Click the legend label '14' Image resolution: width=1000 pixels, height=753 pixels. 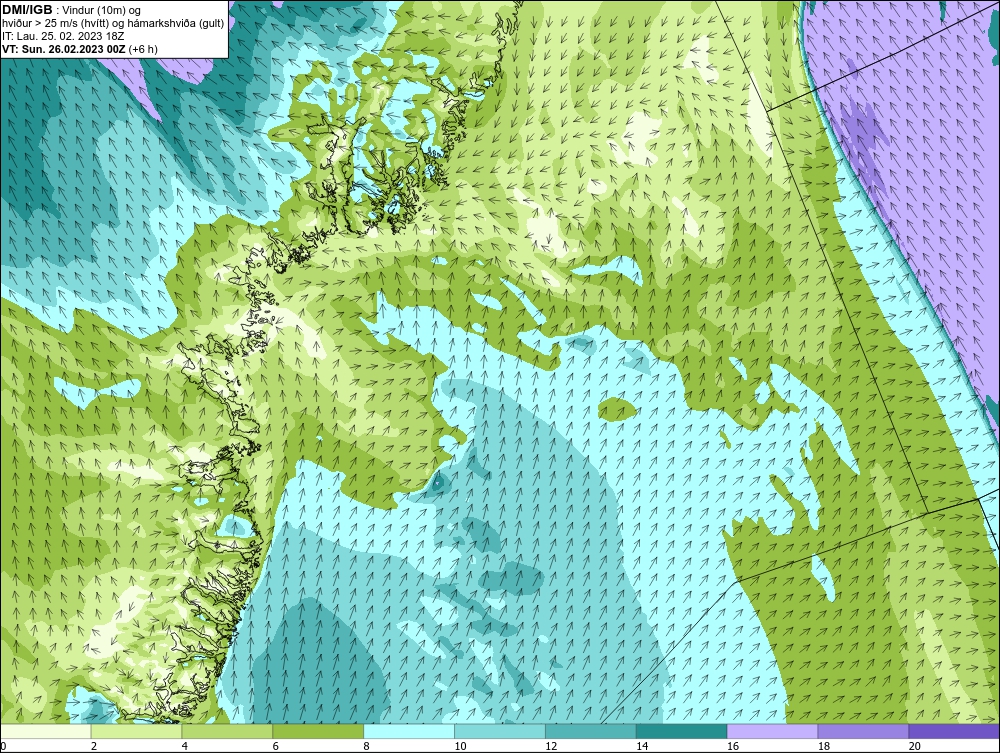pos(642,747)
